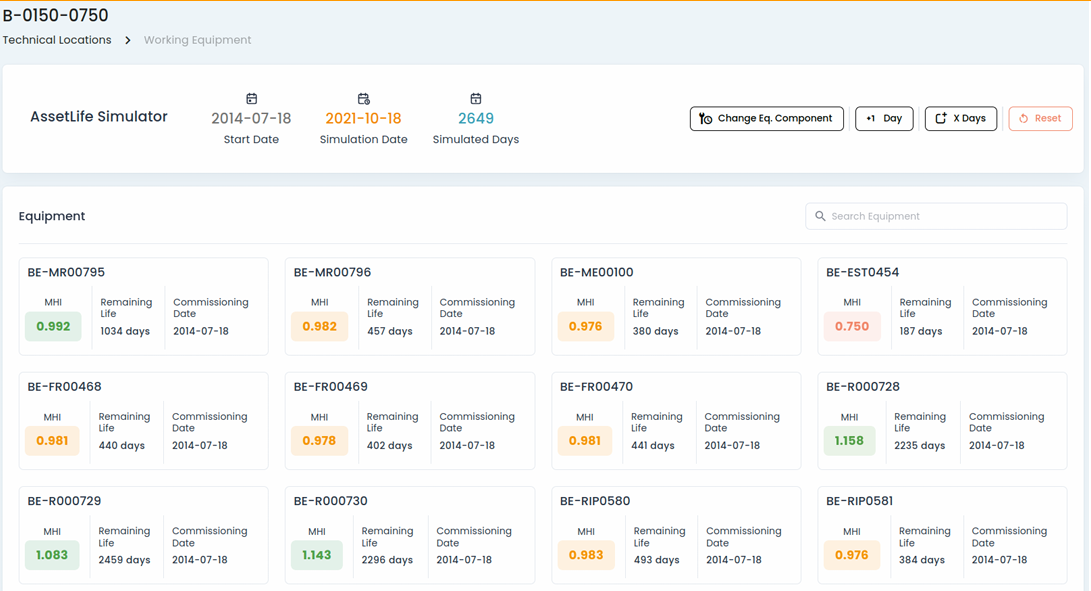Screen dimensions: 1091x591
Task: Select Working Equipment breadcrumb
Action: point(198,40)
